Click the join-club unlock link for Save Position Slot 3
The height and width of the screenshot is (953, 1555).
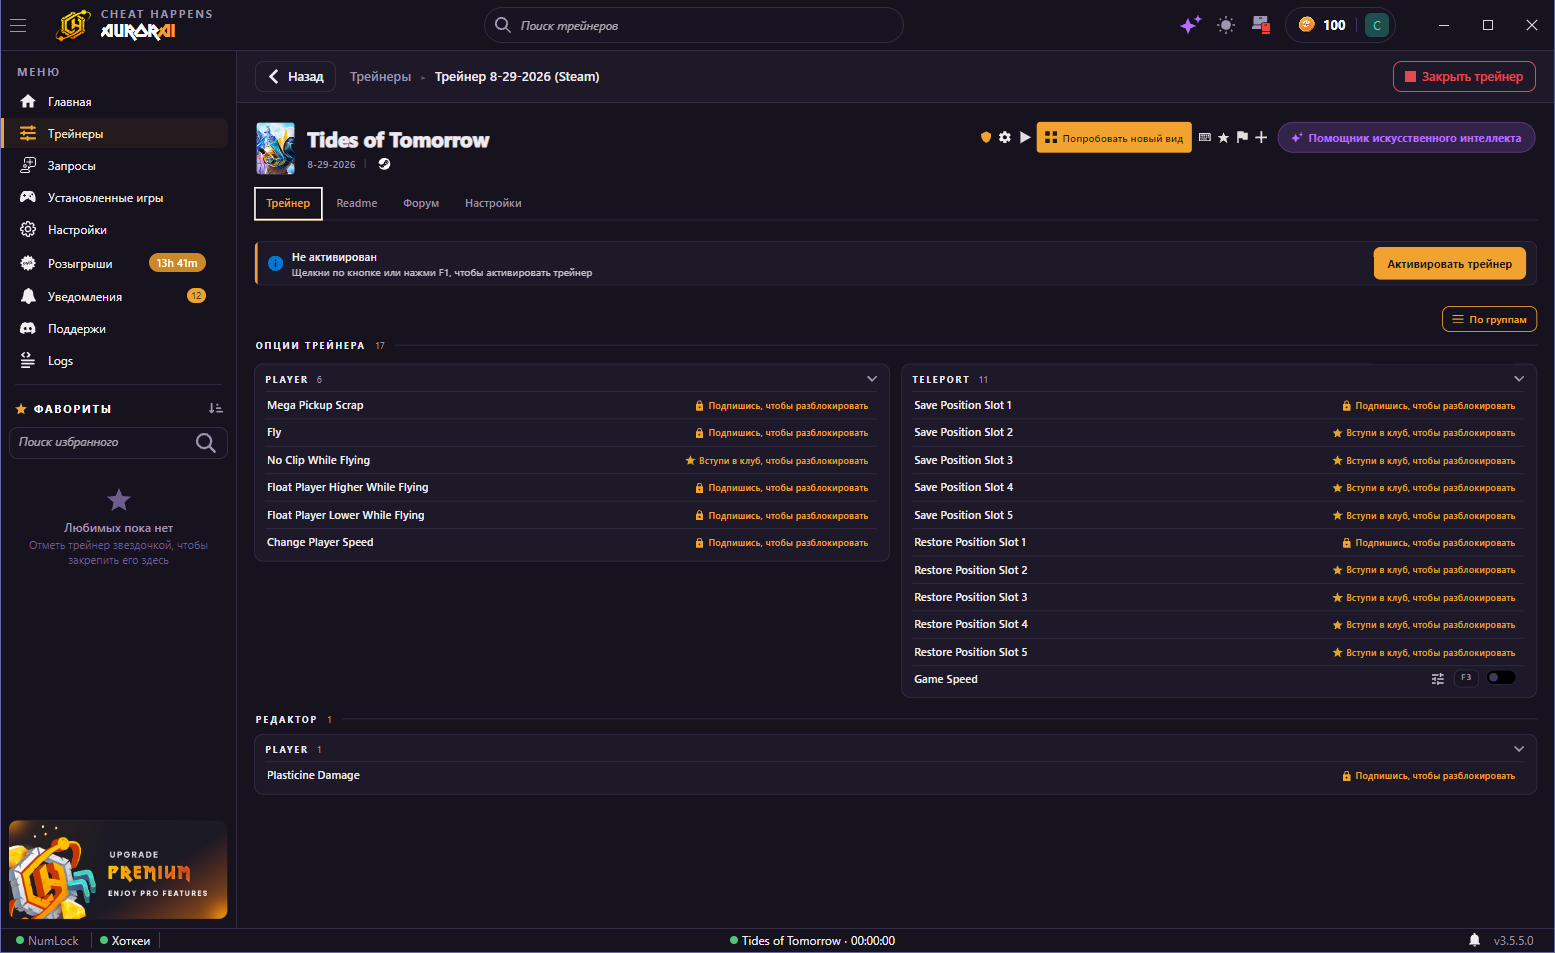[x=1424, y=461]
